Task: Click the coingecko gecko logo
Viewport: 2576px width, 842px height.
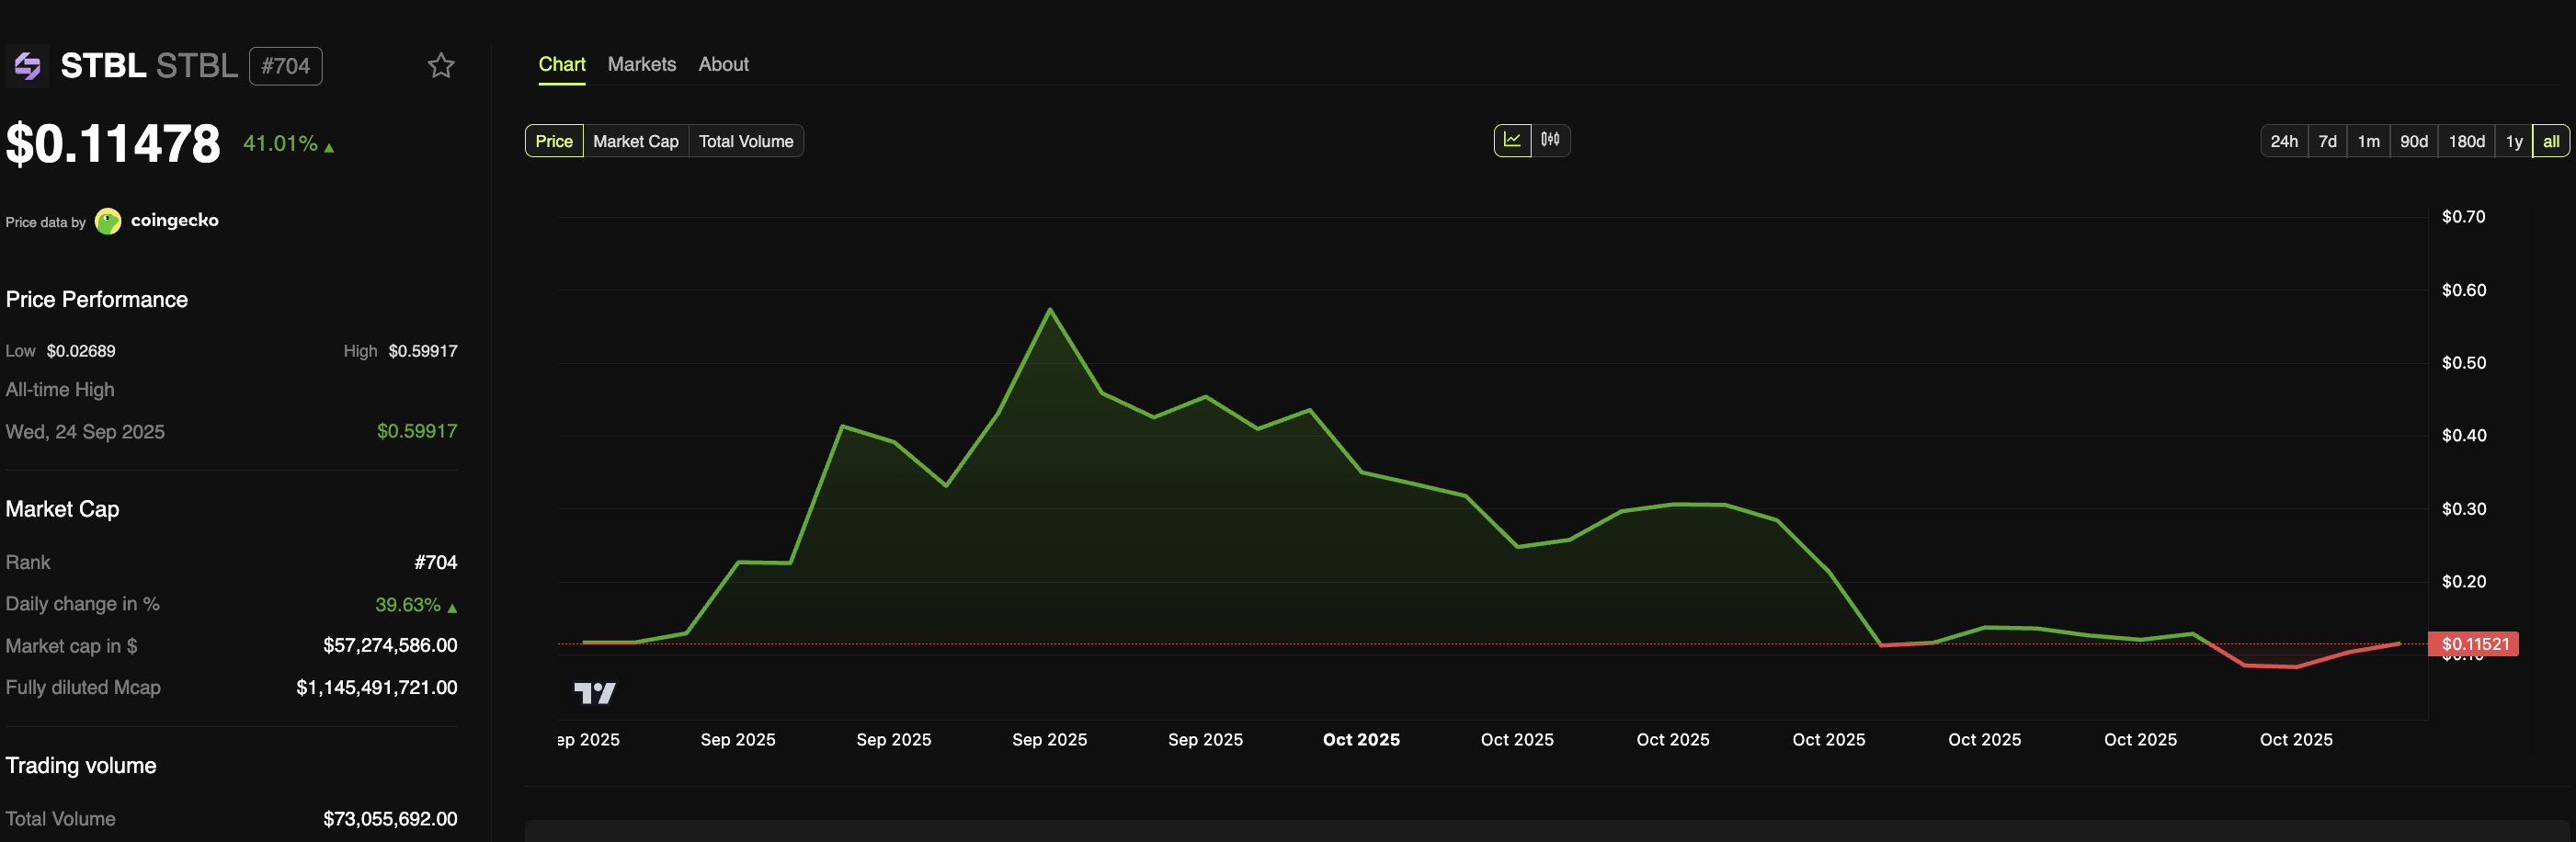Action: tap(107, 221)
